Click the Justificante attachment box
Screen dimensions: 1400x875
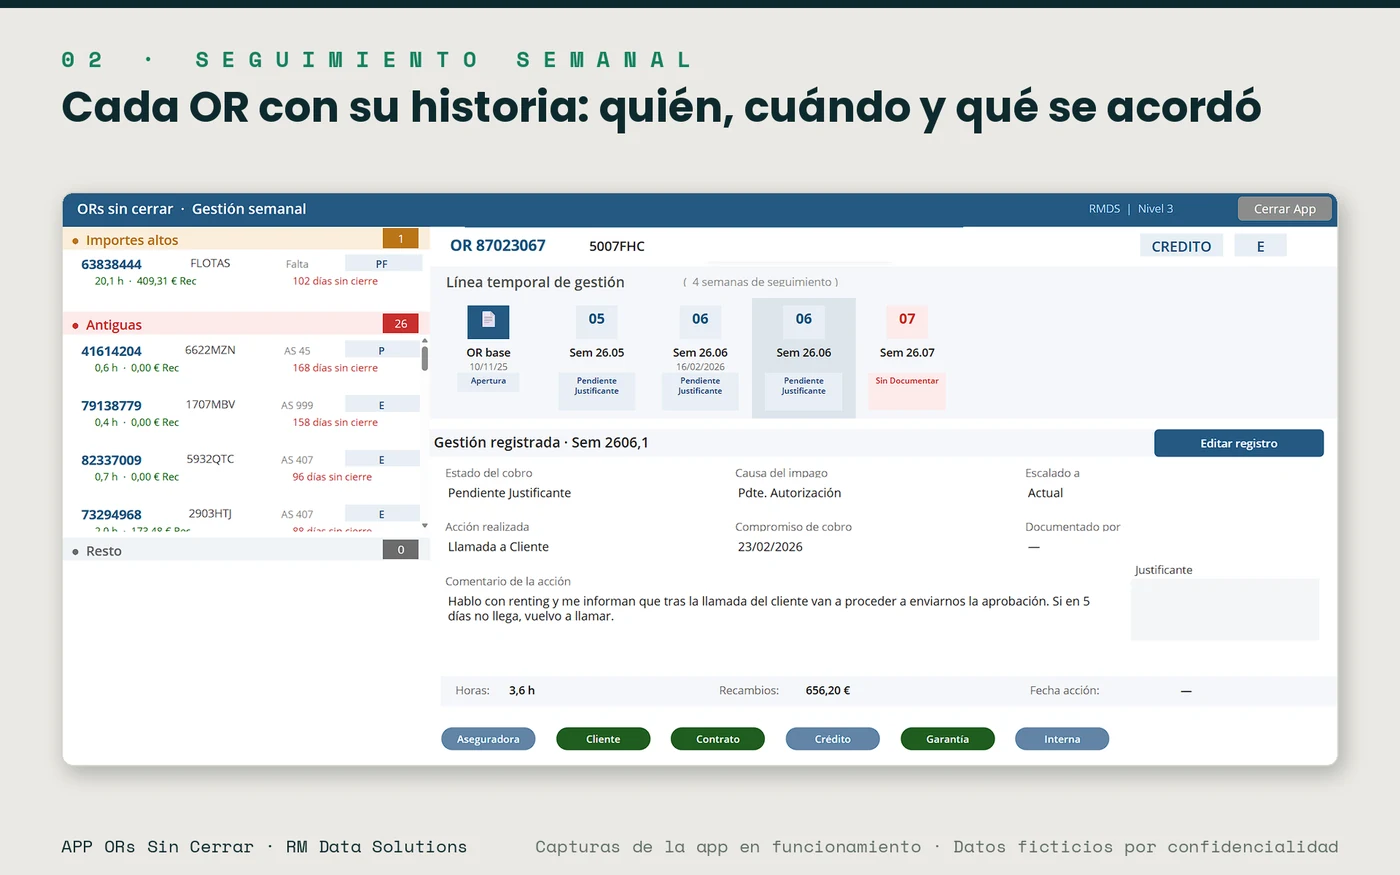(x=1225, y=609)
